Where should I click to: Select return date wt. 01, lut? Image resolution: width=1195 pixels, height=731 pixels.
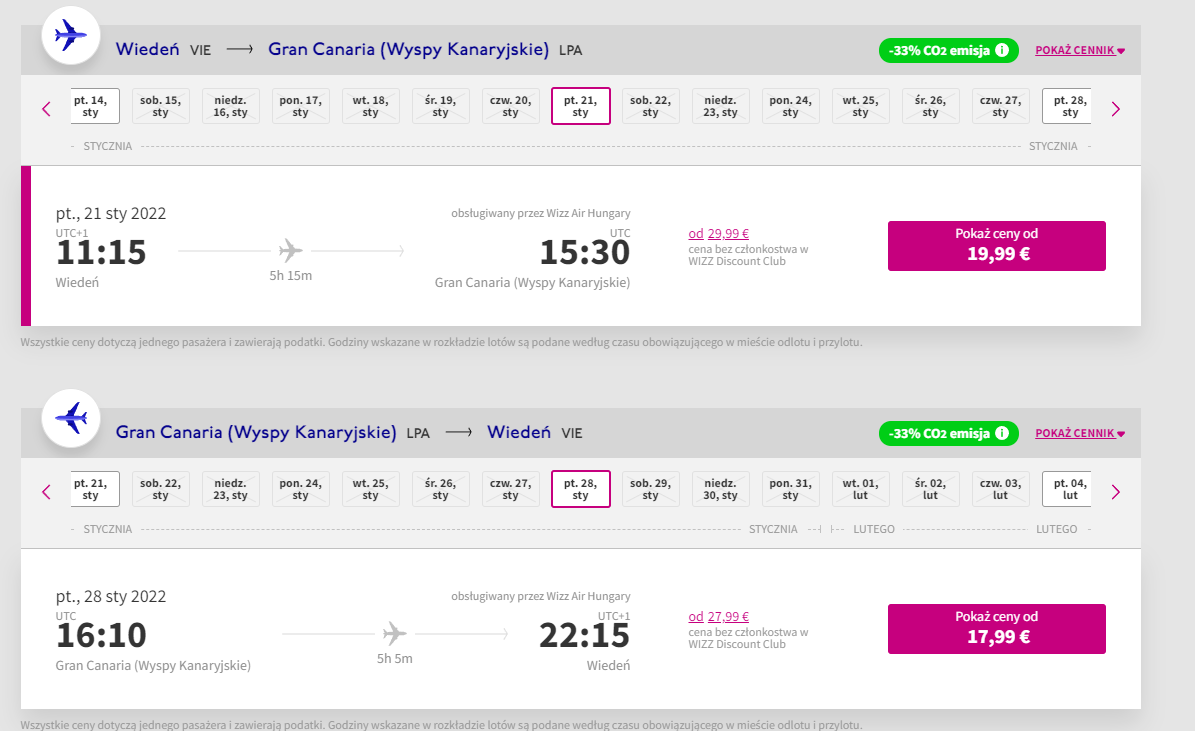tap(861, 489)
